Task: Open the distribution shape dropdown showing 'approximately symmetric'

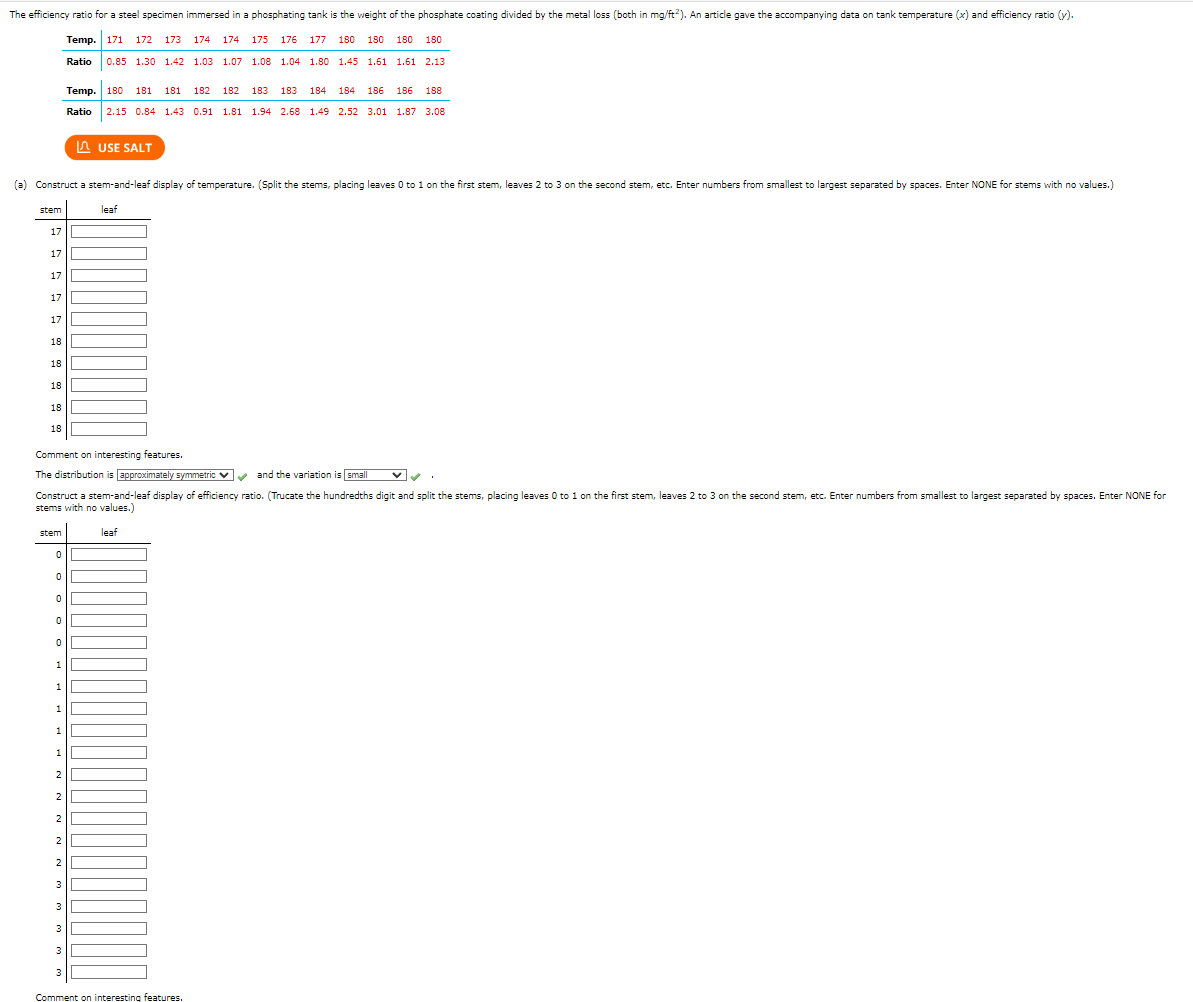Action: tap(176, 475)
